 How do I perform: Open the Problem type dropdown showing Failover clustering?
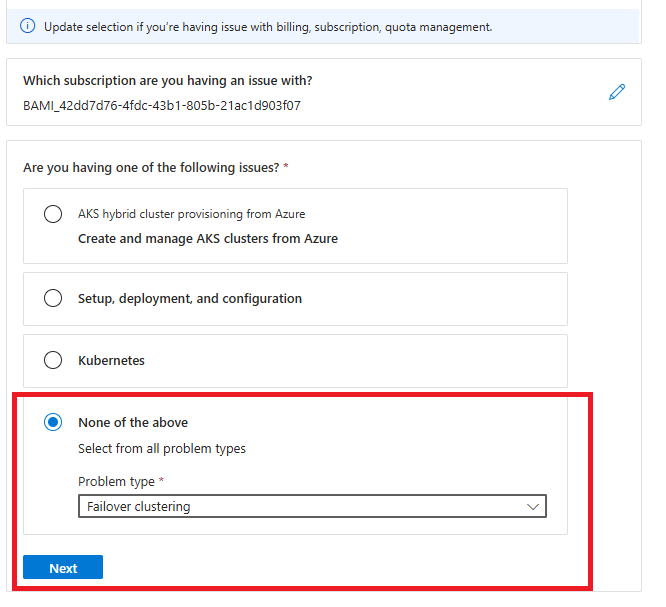pos(300,507)
